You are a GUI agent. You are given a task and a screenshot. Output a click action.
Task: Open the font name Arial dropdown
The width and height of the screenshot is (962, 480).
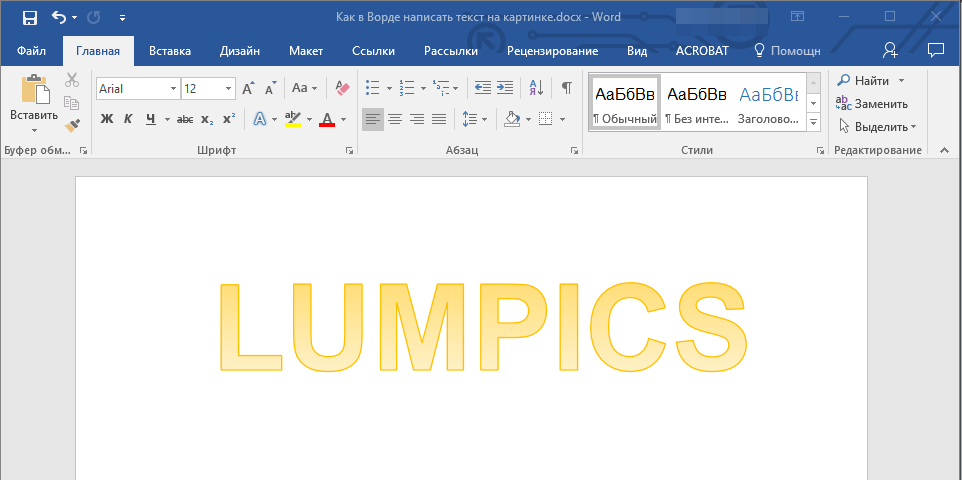click(x=173, y=89)
